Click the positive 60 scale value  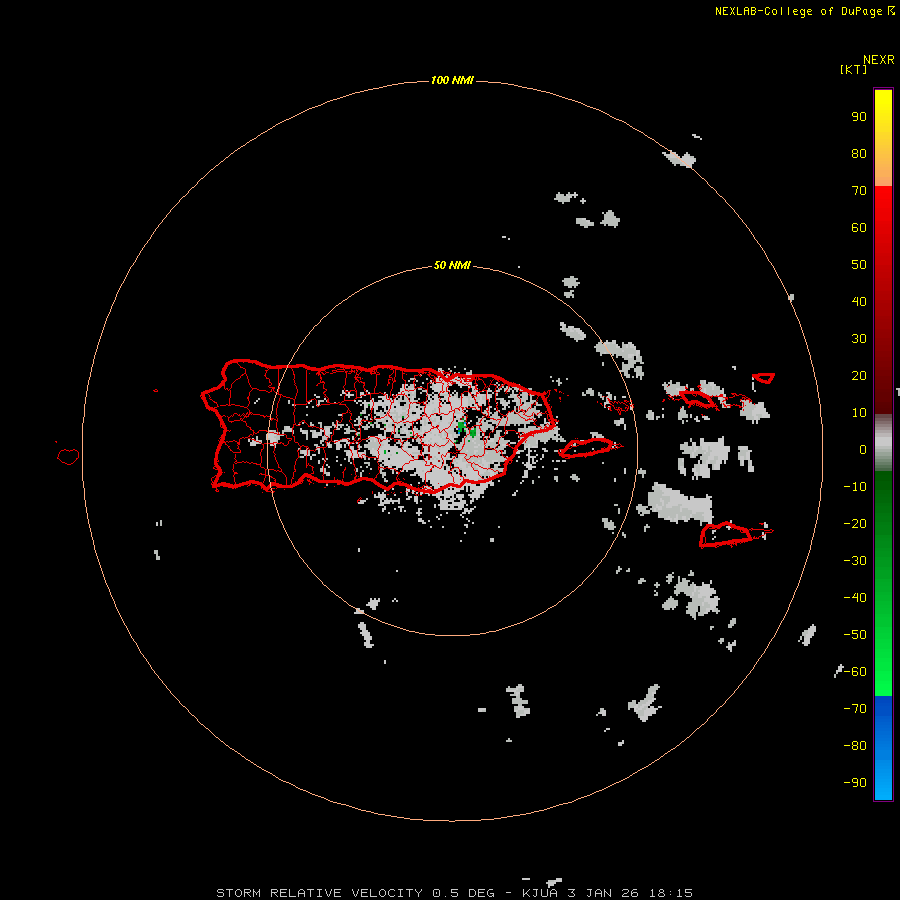click(859, 228)
